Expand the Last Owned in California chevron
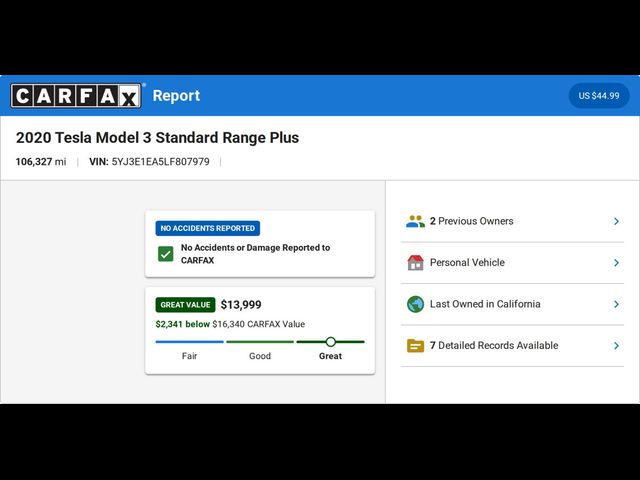The width and height of the screenshot is (640, 480). click(616, 304)
